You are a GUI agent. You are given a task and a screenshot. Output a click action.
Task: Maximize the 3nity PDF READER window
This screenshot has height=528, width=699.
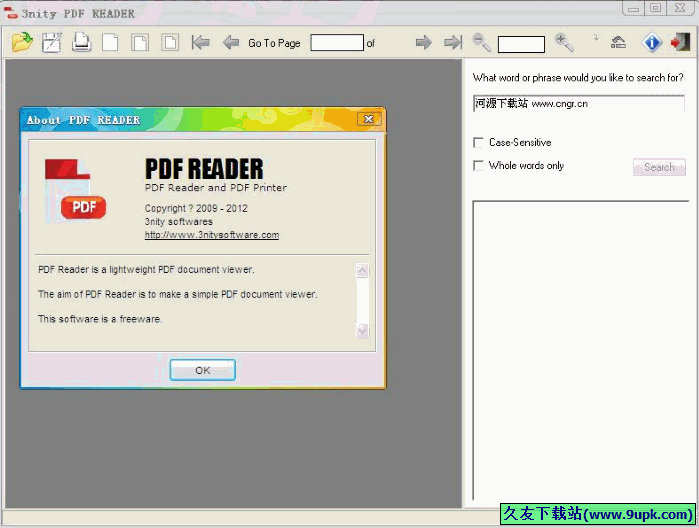pyautogui.click(x=655, y=8)
